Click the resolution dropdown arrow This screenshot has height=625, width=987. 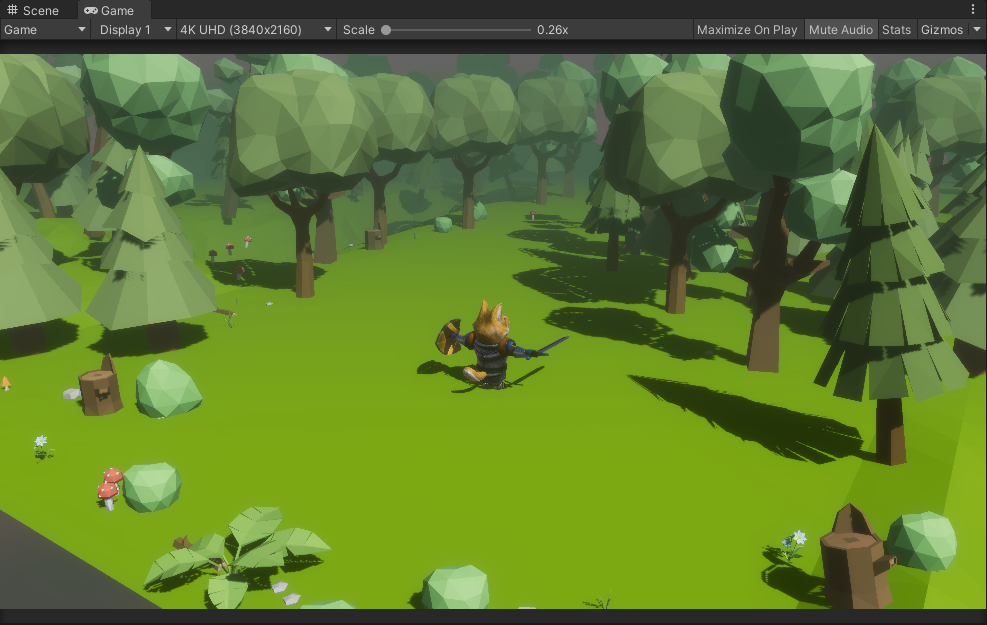tap(326, 29)
